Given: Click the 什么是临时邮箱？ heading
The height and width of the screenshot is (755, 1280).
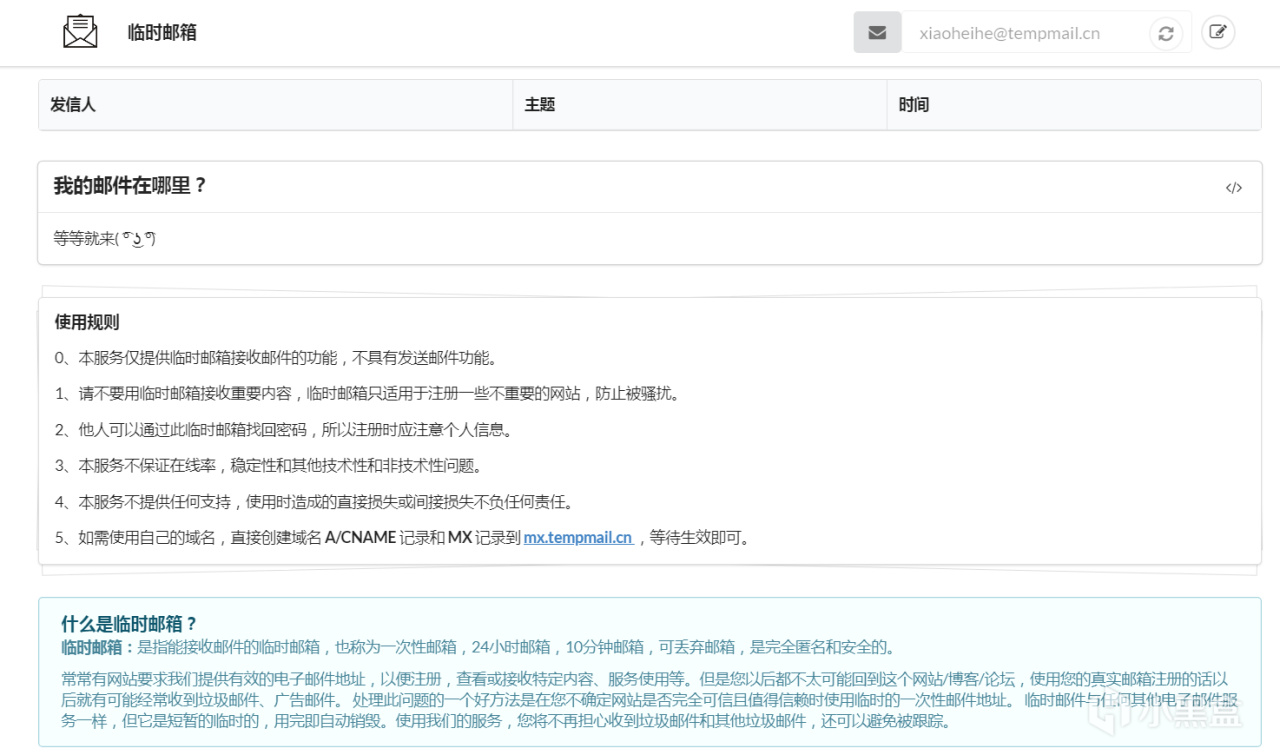Looking at the screenshot, I should [130, 625].
